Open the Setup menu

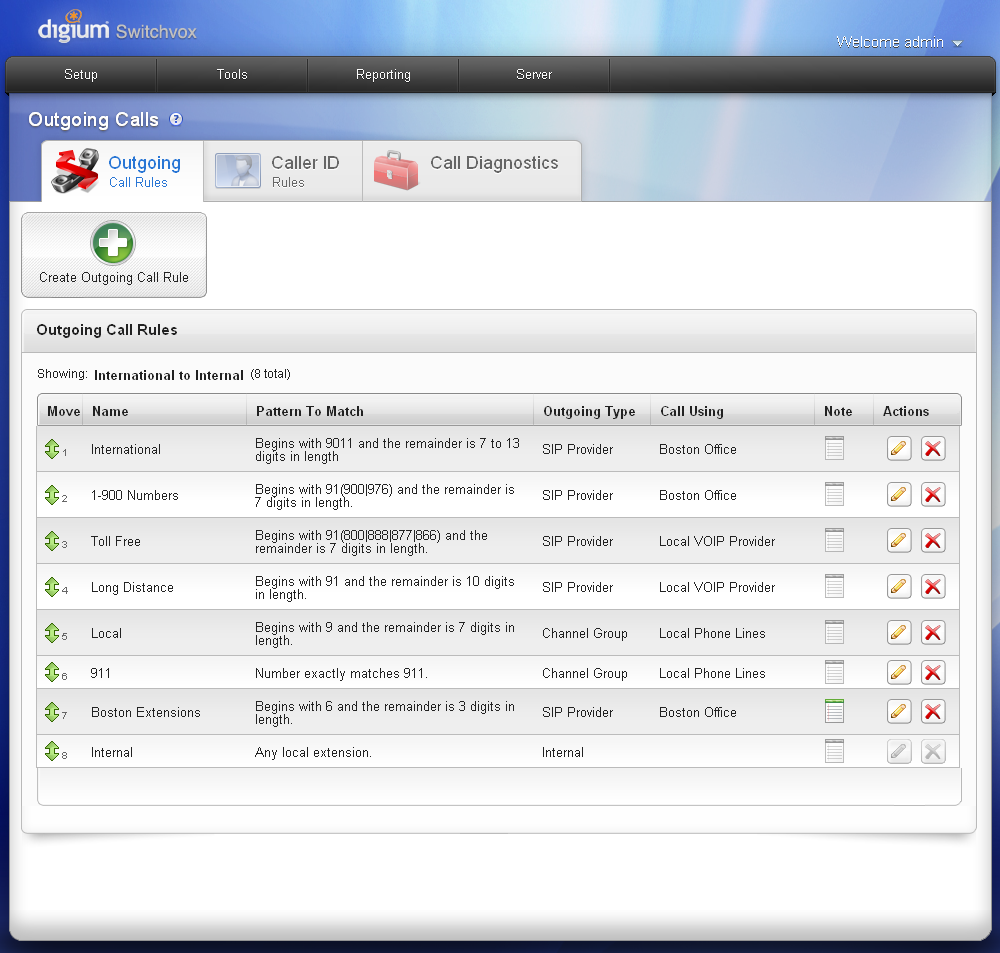81,75
